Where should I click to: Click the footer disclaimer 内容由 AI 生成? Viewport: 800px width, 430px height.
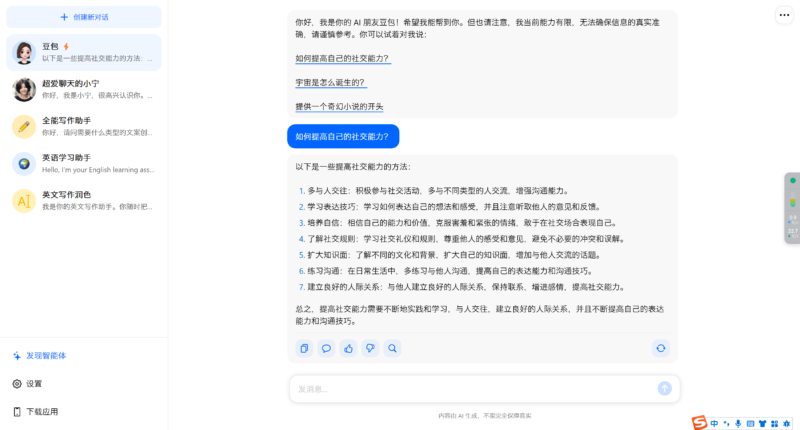[485, 416]
